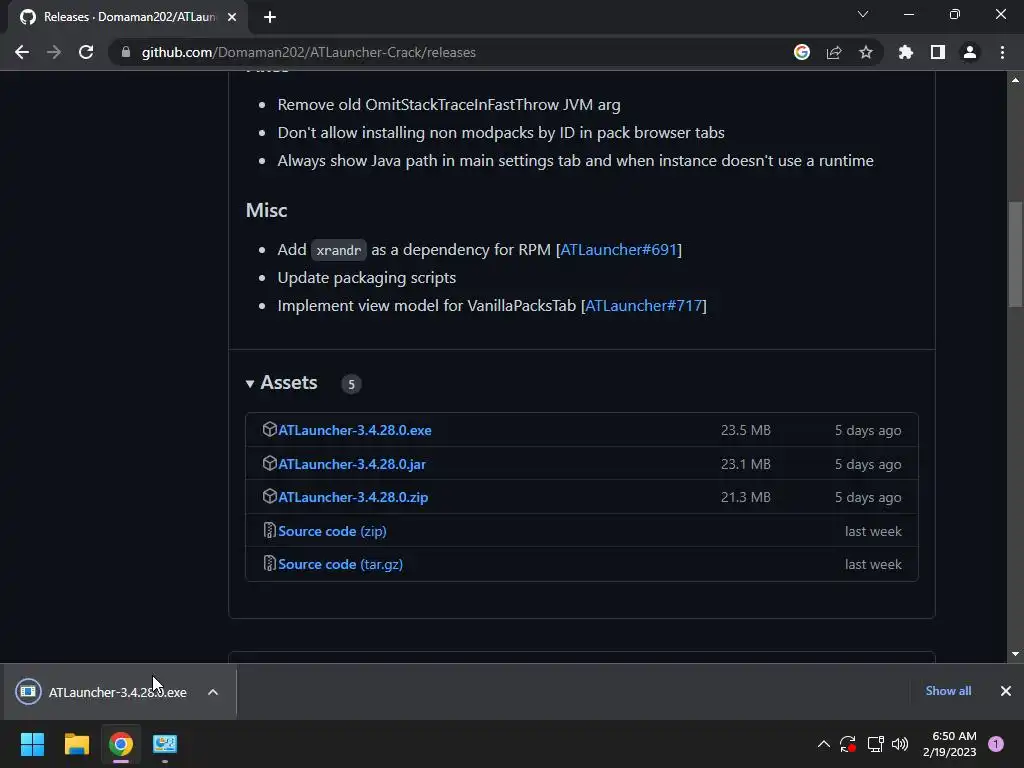Bookmark this page with star icon
This screenshot has height=768, width=1024.
coord(866,52)
